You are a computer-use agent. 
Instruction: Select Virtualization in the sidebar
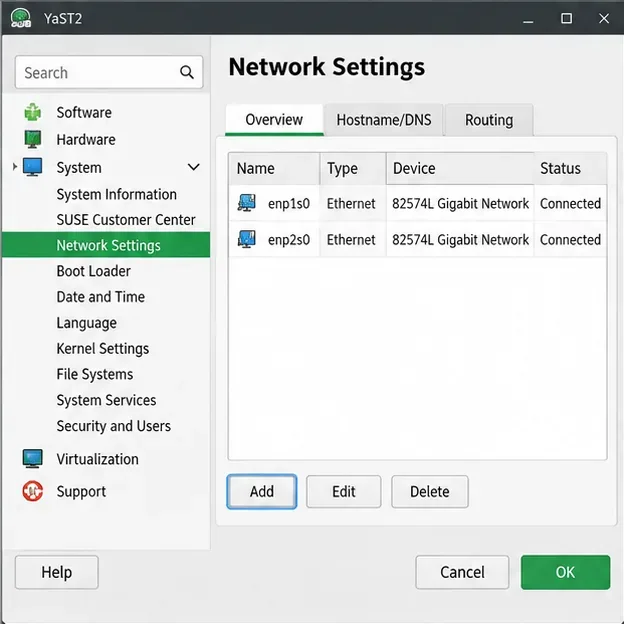pos(98,459)
